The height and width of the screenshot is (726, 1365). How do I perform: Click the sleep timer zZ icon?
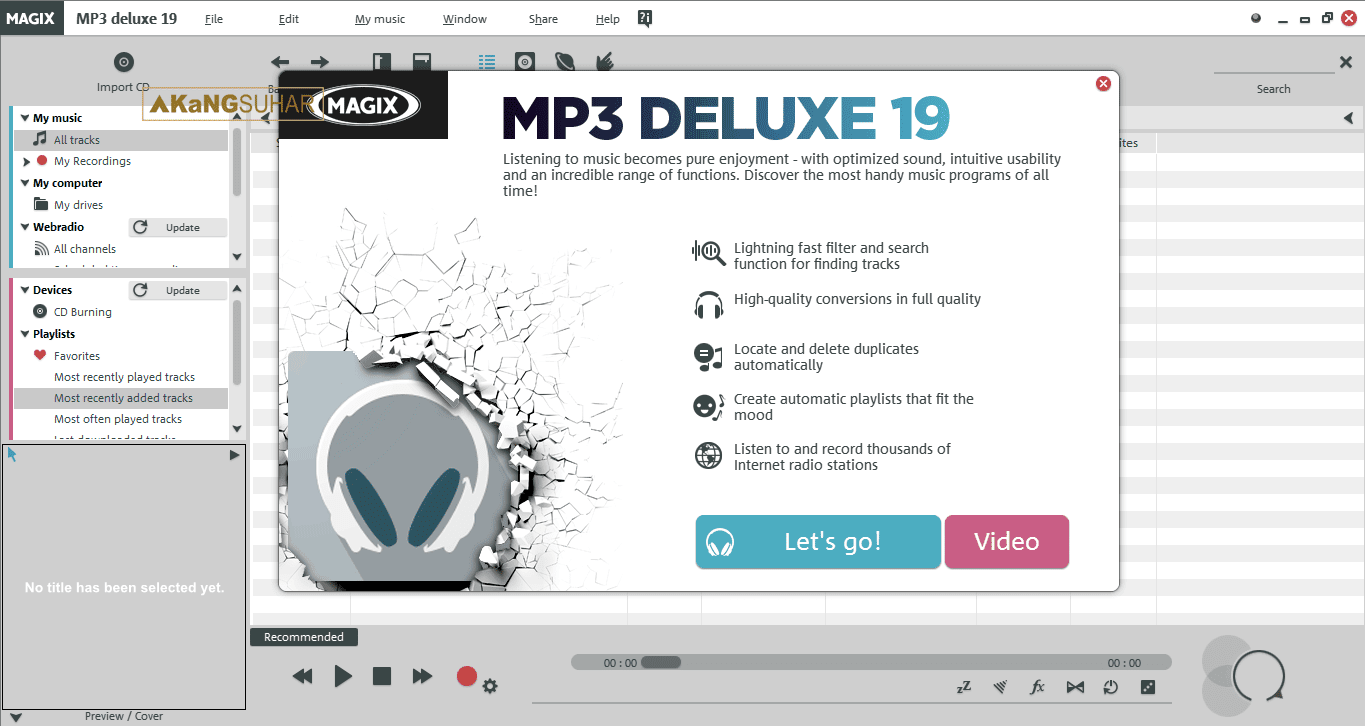click(x=964, y=687)
